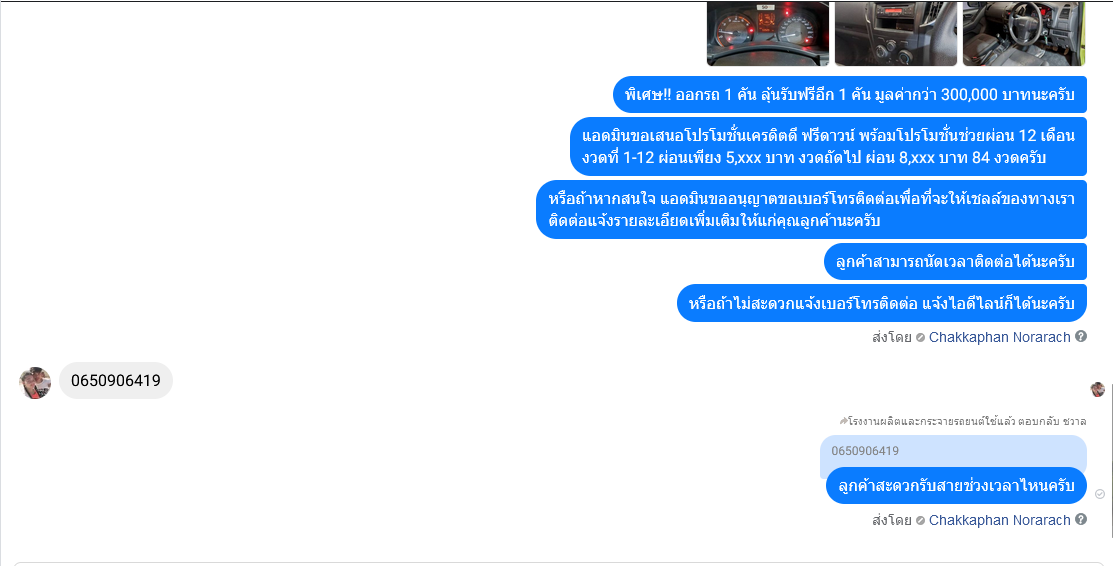The height and width of the screenshot is (566, 1113).
Task: Open the dashboard gauge cluster photo thumbnail
Action: click(768, 33)
